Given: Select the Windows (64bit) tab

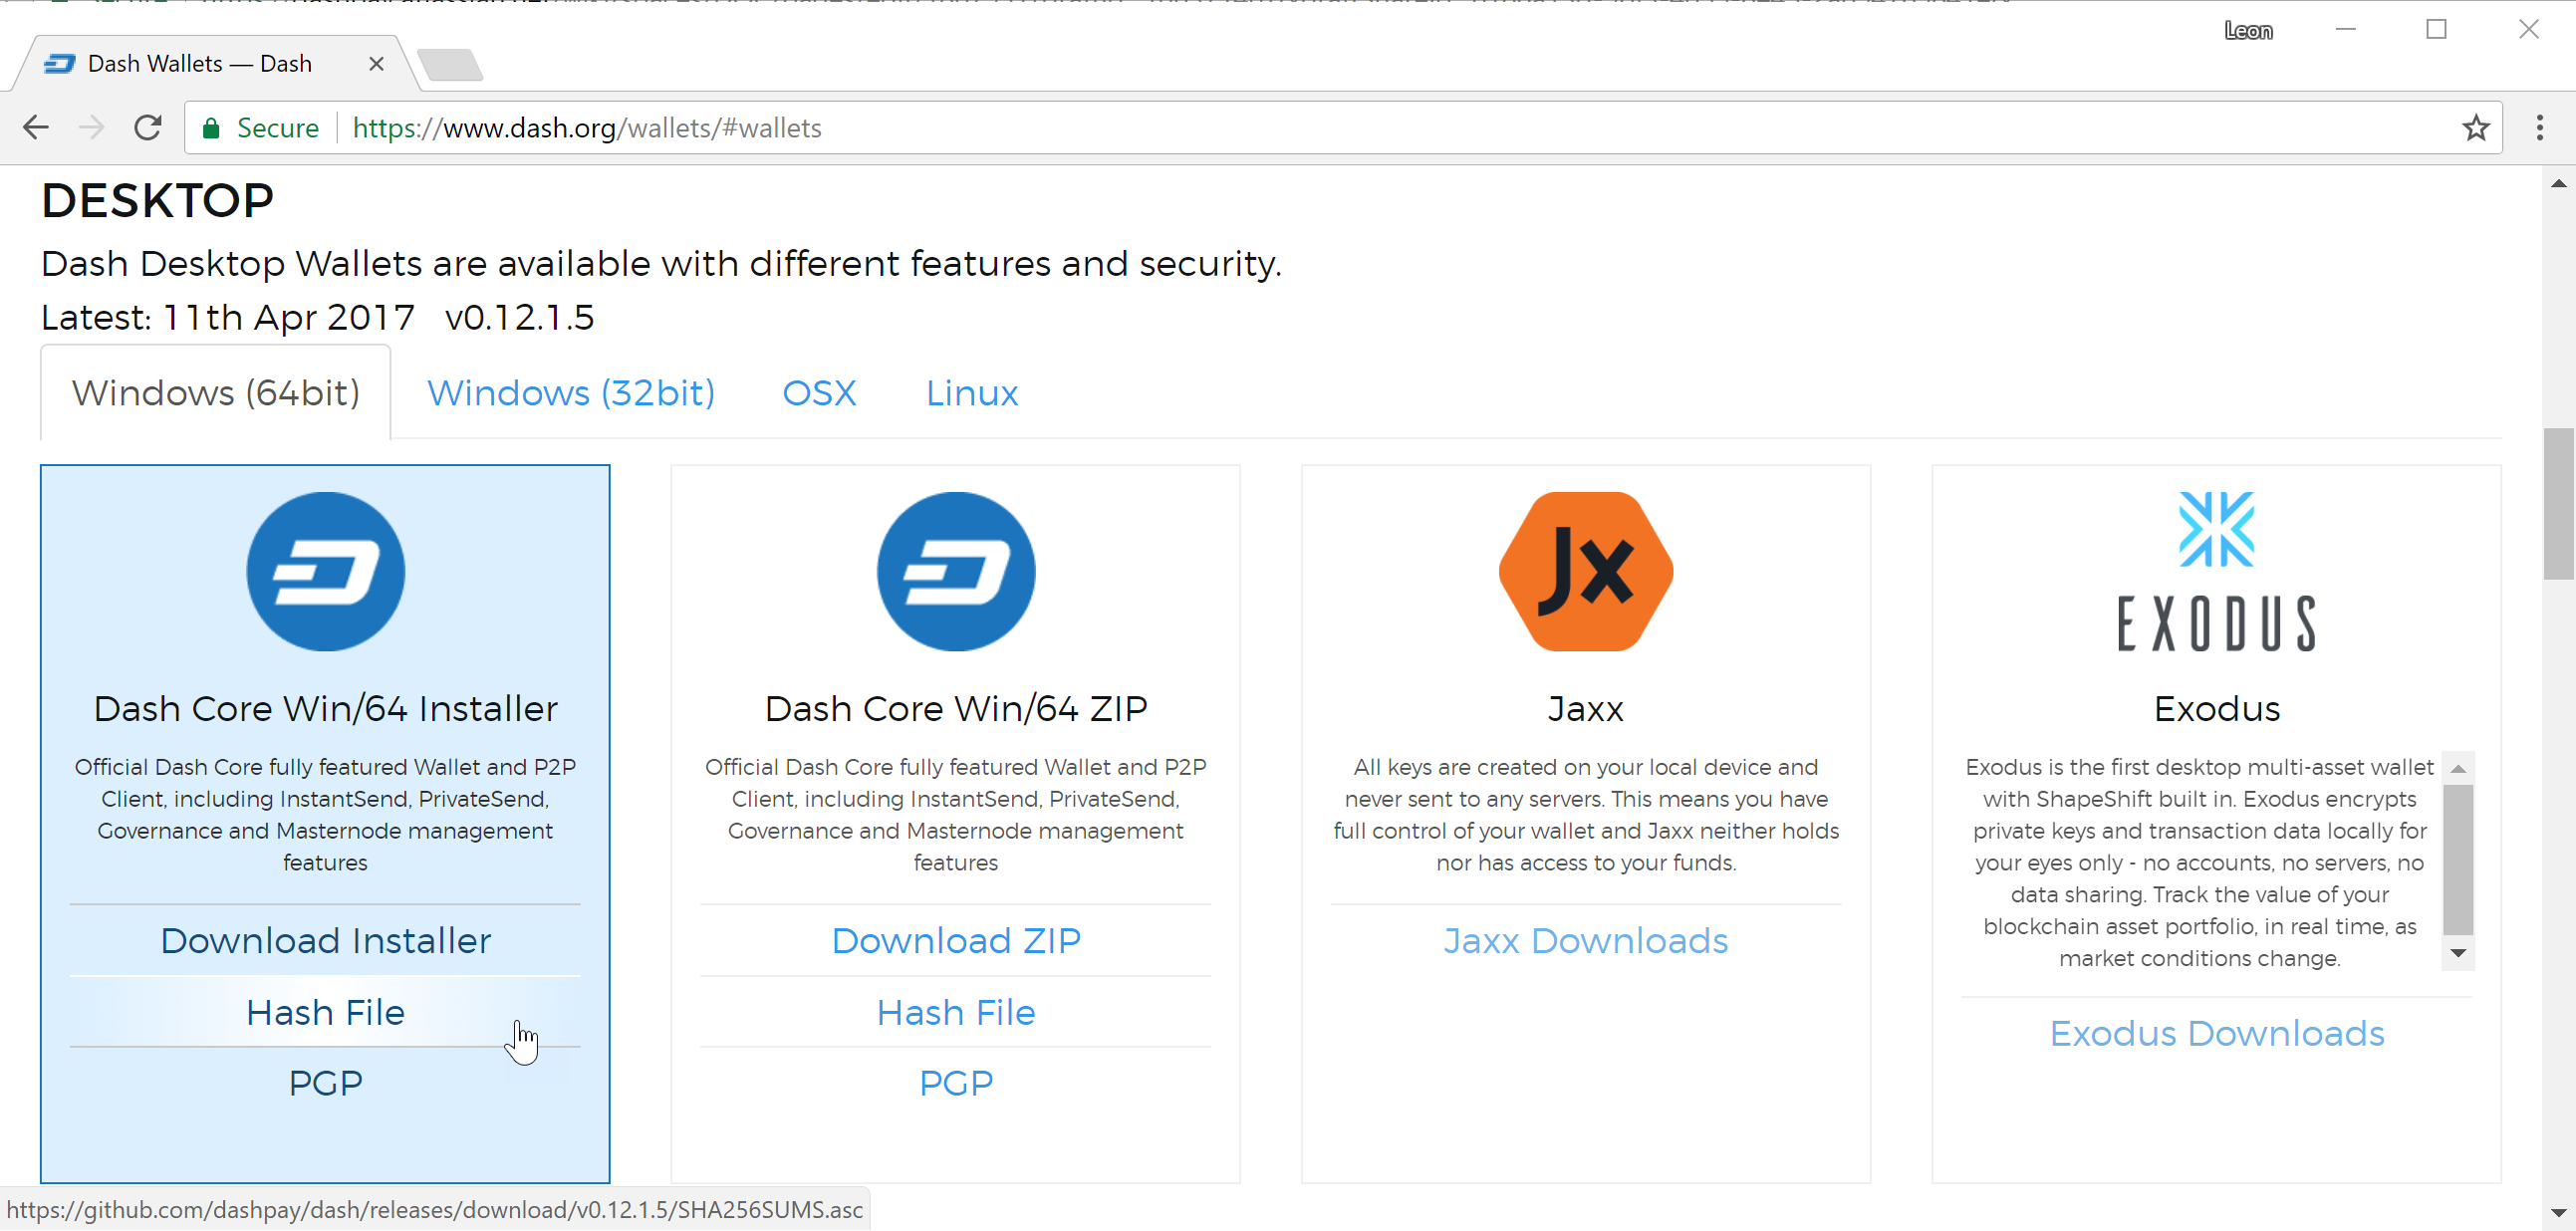Looking at the screenshot, I should 216,393.
